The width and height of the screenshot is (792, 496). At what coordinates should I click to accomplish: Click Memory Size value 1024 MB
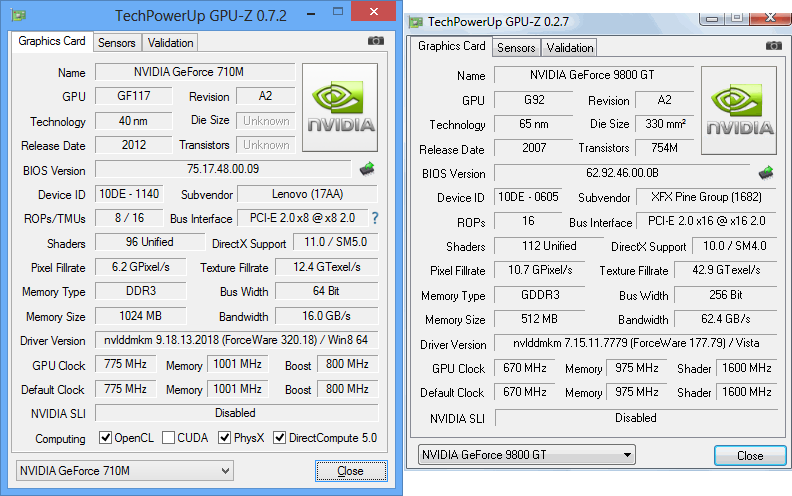[140, 316]
